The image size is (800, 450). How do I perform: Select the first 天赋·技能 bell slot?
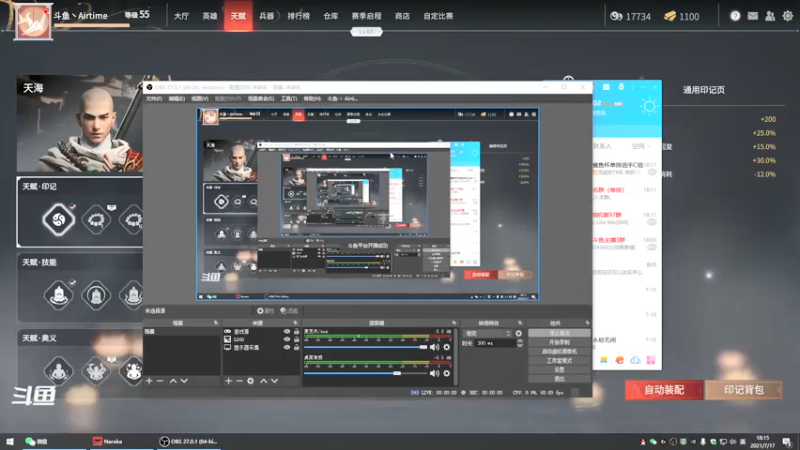(x=59, y=295)
